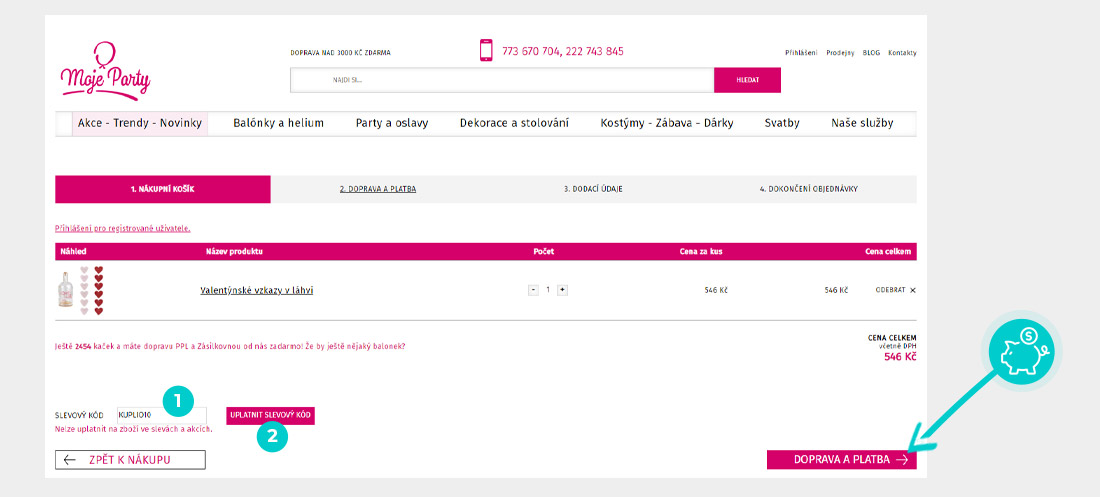
Task: Click the teal number 1 marker
Action: [x=177, y=402]
